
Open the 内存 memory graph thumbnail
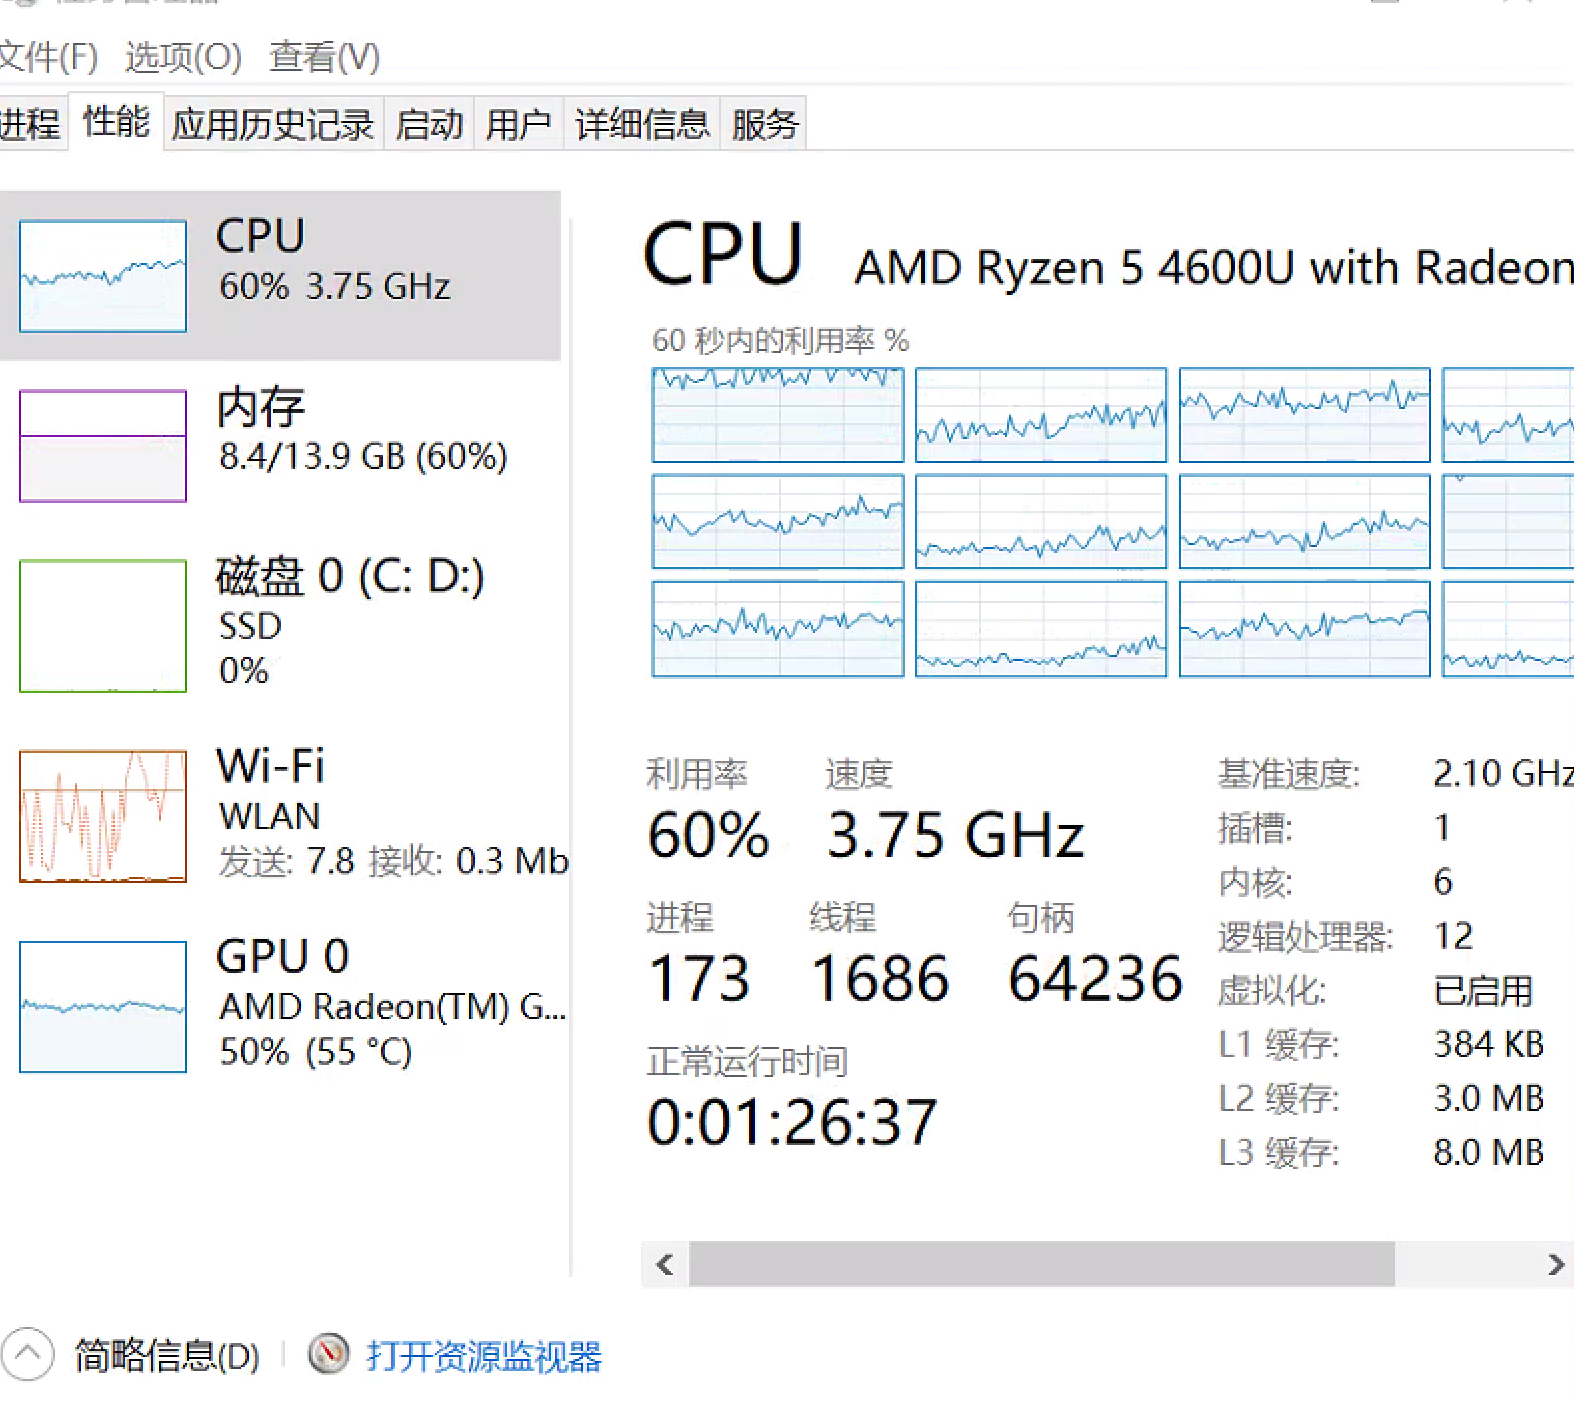click(103, 446)
